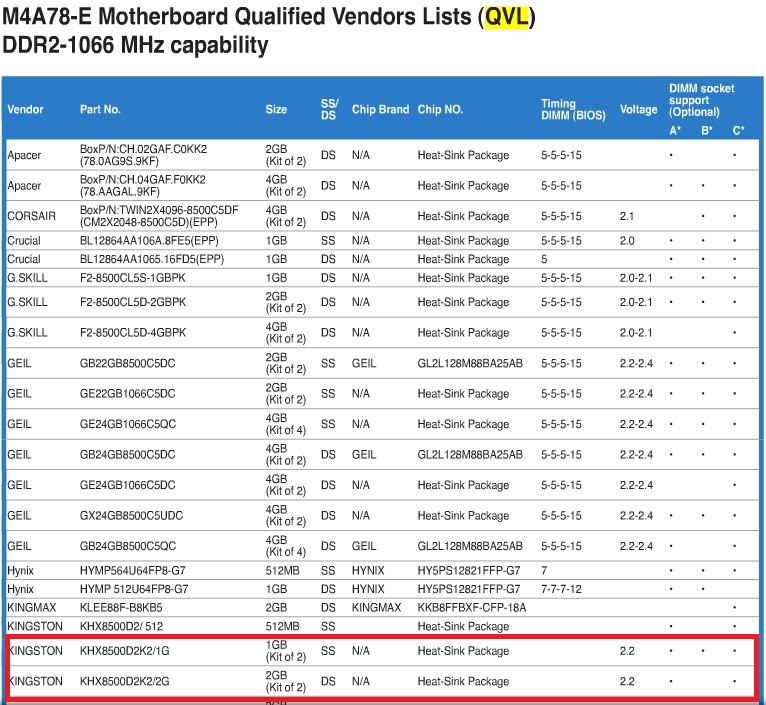Select part GX24GB8500C5UDC
766x705 pixels.
131,515
